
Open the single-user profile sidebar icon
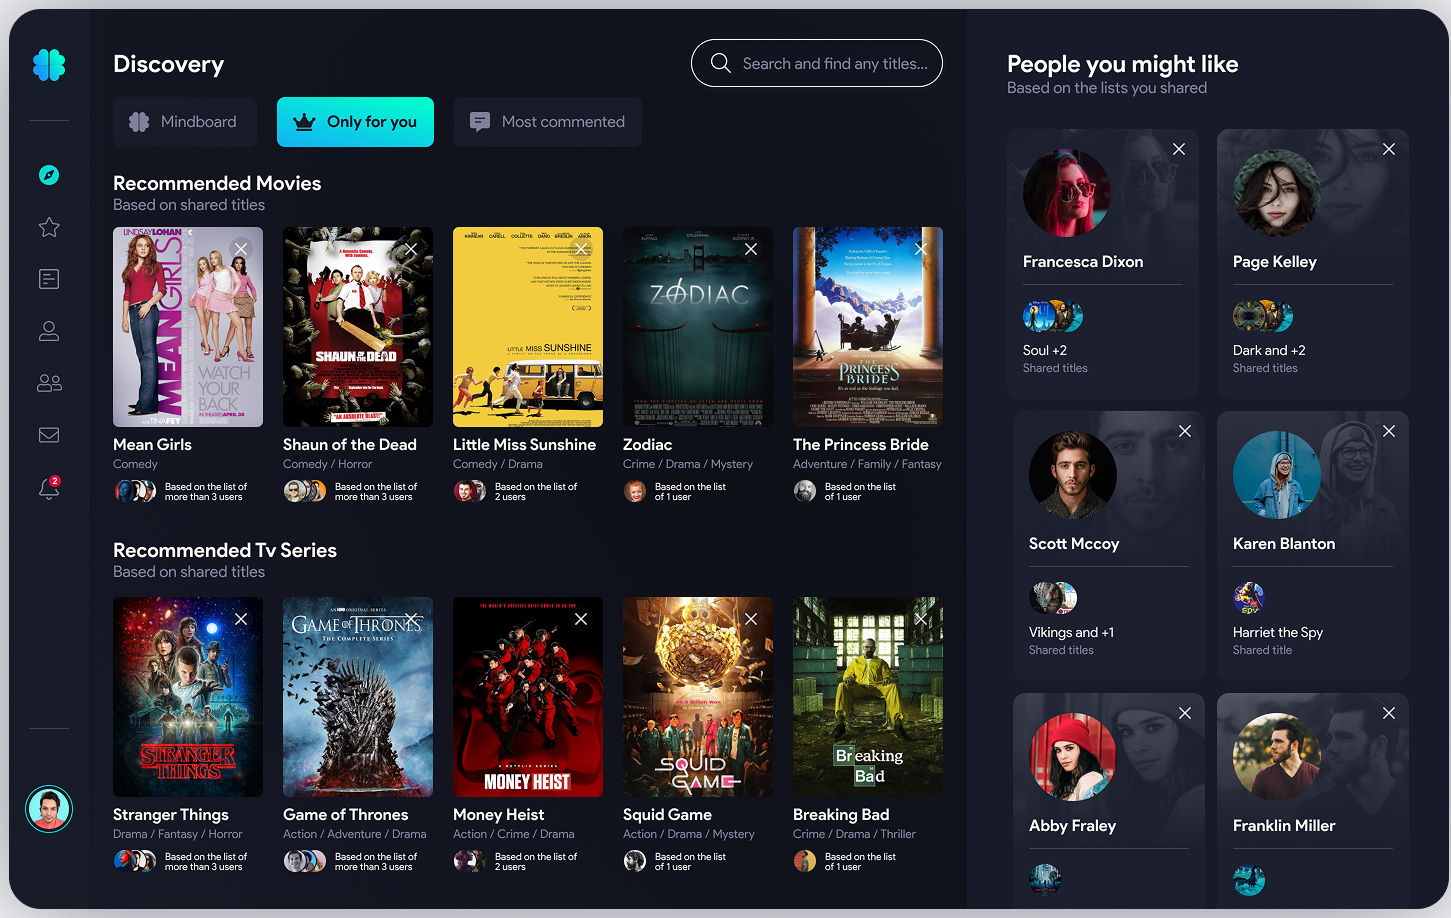49,331
